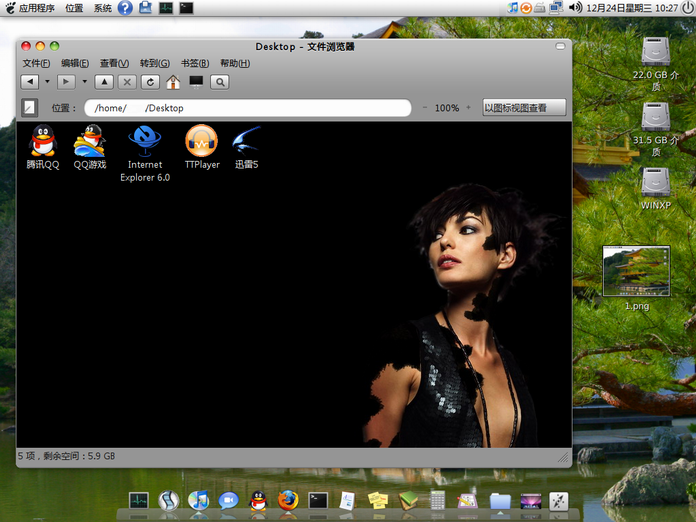Click the mail launcher icon in top panel

click(x=145, y=8)
